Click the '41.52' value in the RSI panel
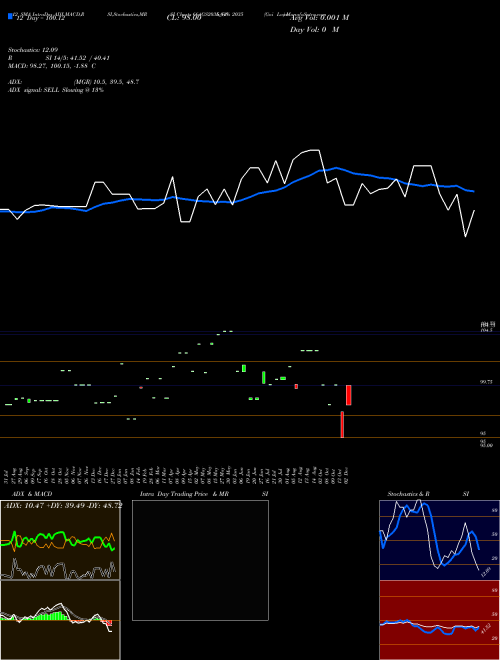Screen dimensions: 500x660 (x=485, y=628)
